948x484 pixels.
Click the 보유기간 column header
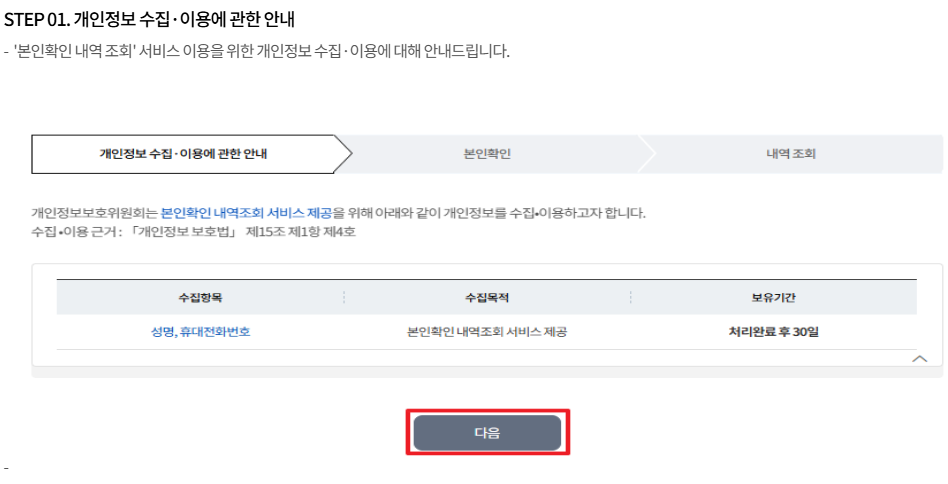773,298
